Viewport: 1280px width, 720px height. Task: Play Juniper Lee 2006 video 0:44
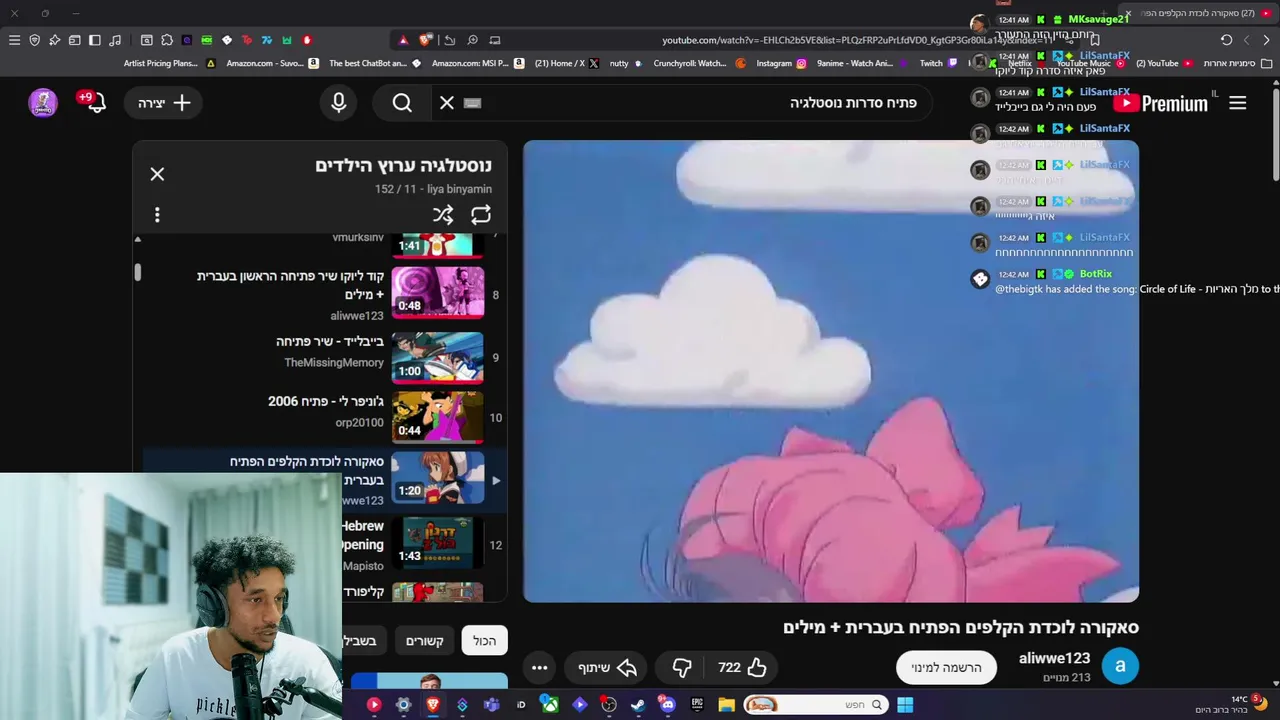pos(437,418)
